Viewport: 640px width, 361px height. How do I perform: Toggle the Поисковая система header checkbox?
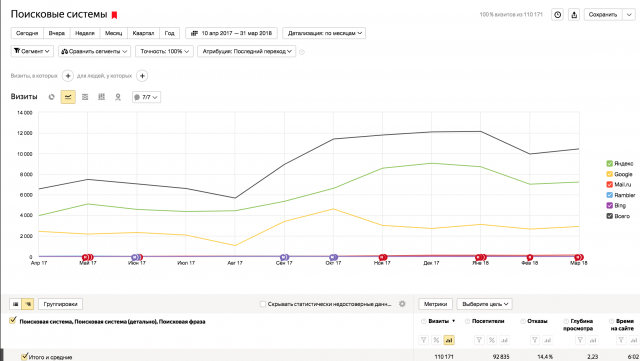[x=13, y=321]
